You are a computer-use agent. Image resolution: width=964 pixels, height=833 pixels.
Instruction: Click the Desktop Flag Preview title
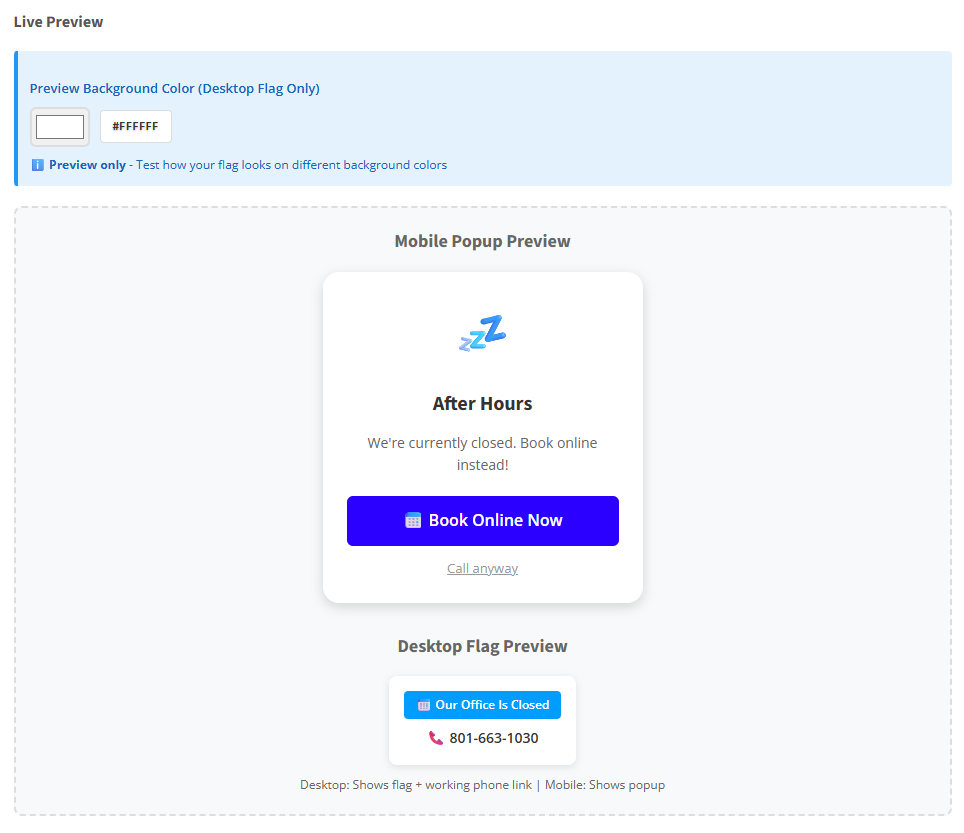click(482, 645)
